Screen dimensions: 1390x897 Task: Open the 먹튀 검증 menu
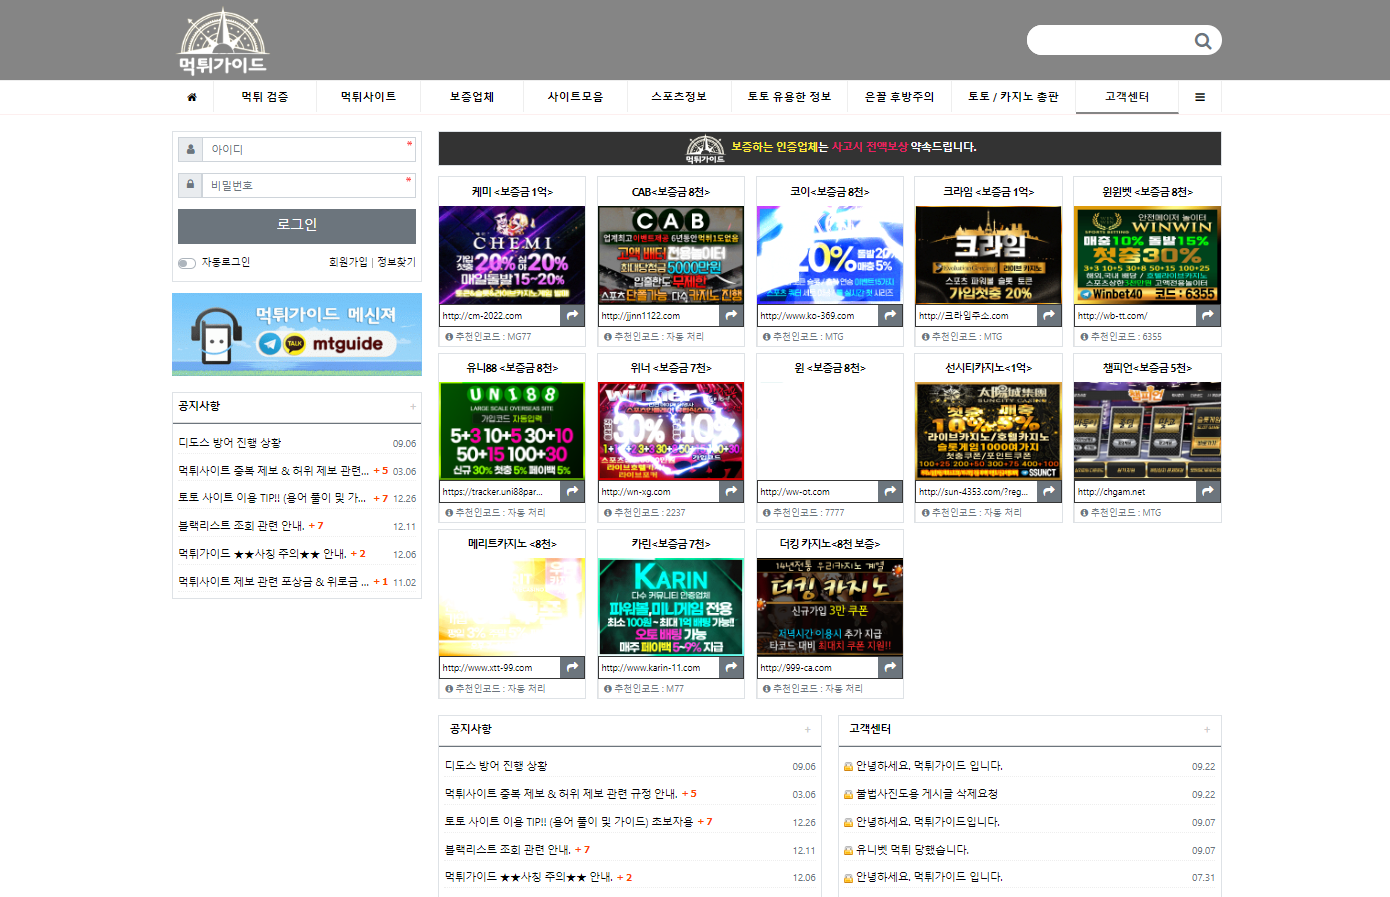coord(264,97)
